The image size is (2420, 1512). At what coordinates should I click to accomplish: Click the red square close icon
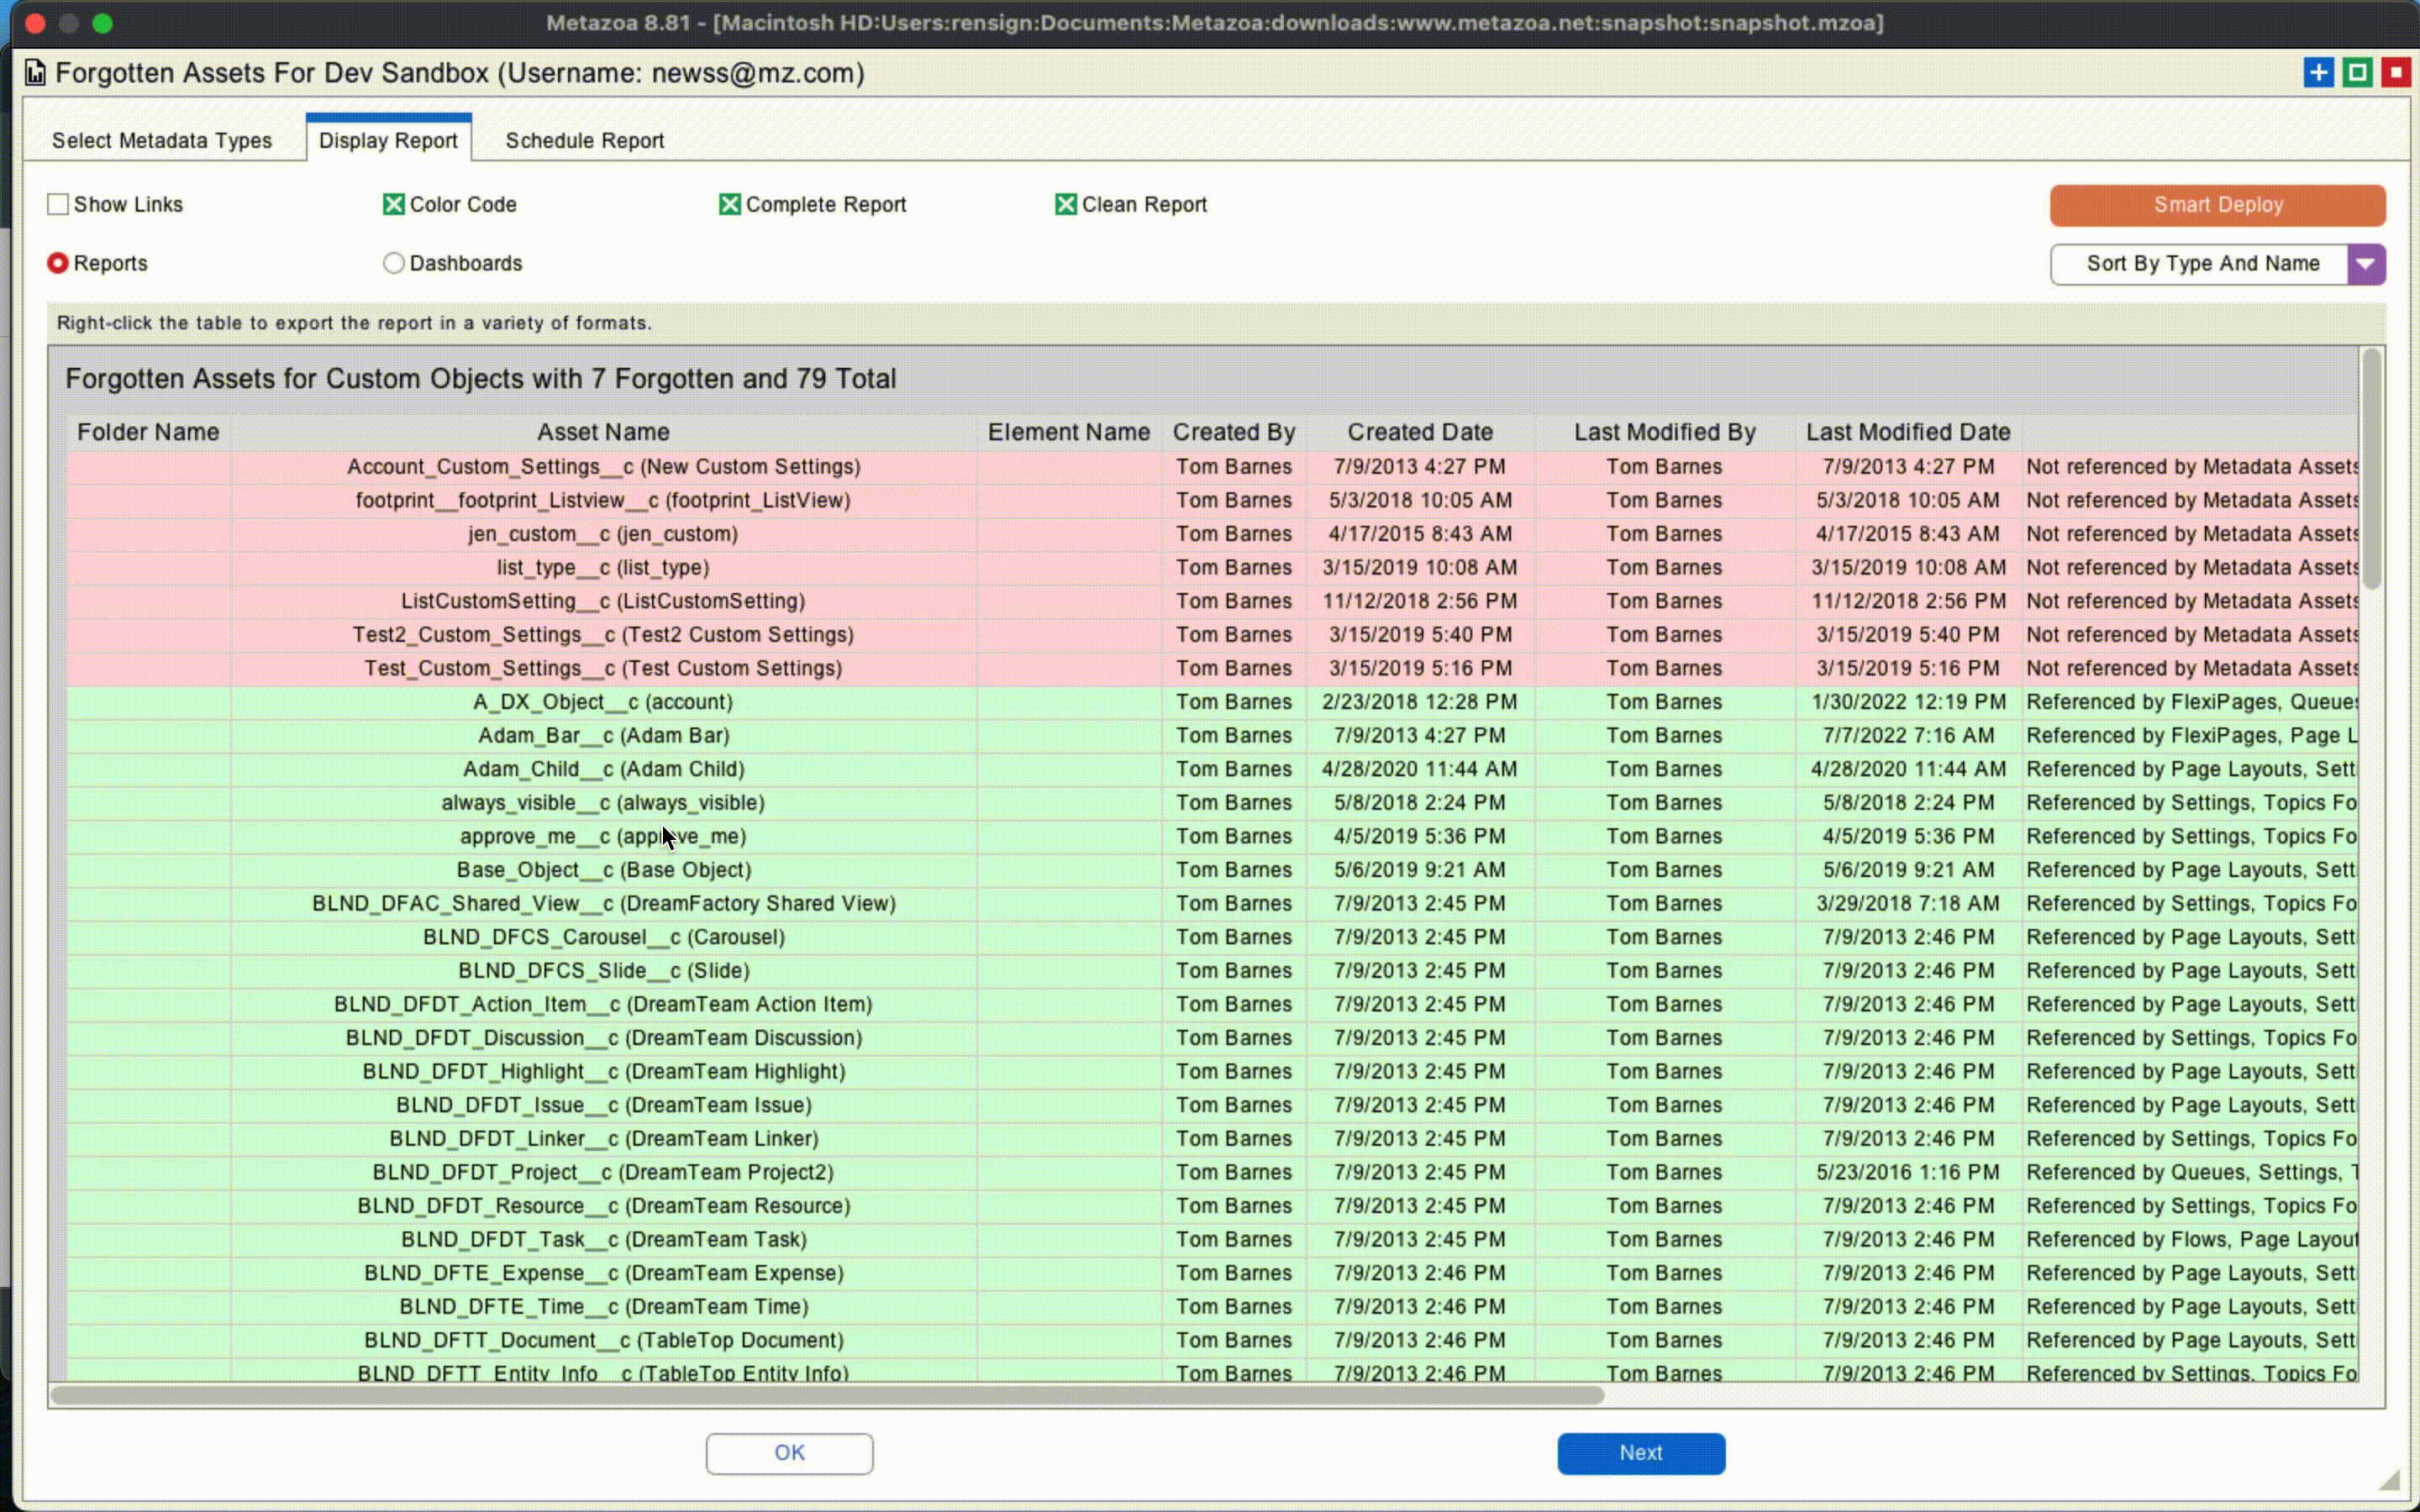pos(2396,73)
